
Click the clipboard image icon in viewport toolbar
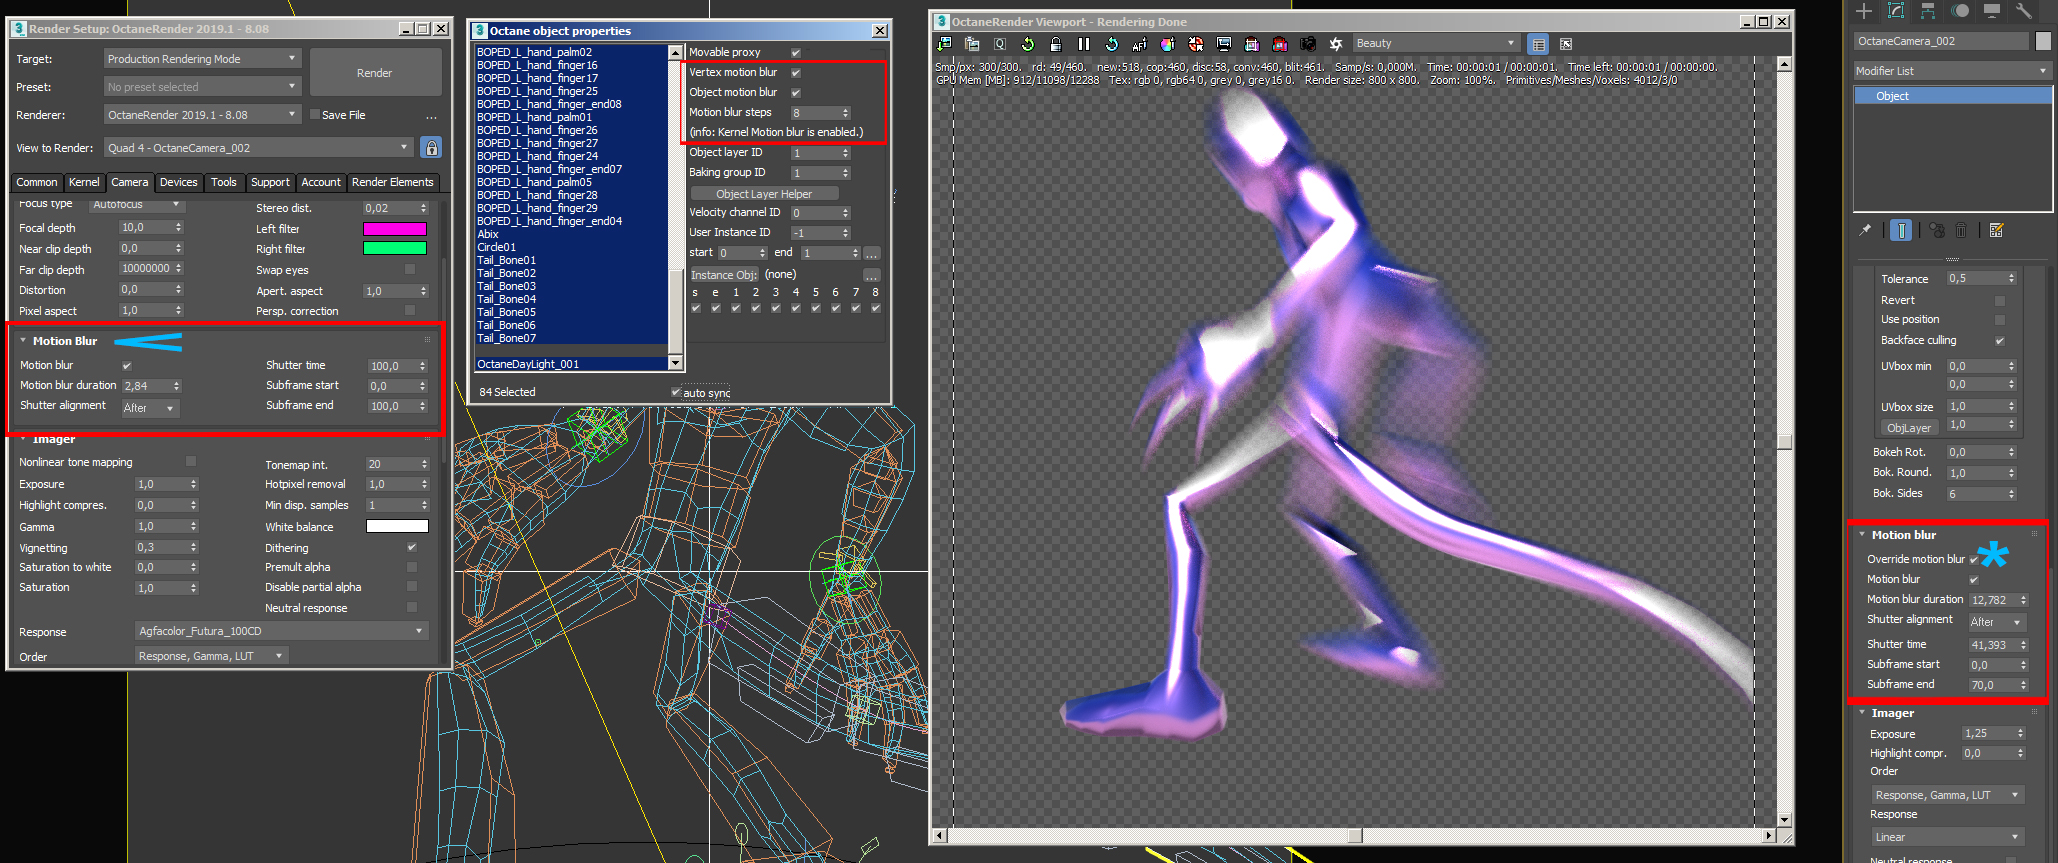(x=972, y=44)
